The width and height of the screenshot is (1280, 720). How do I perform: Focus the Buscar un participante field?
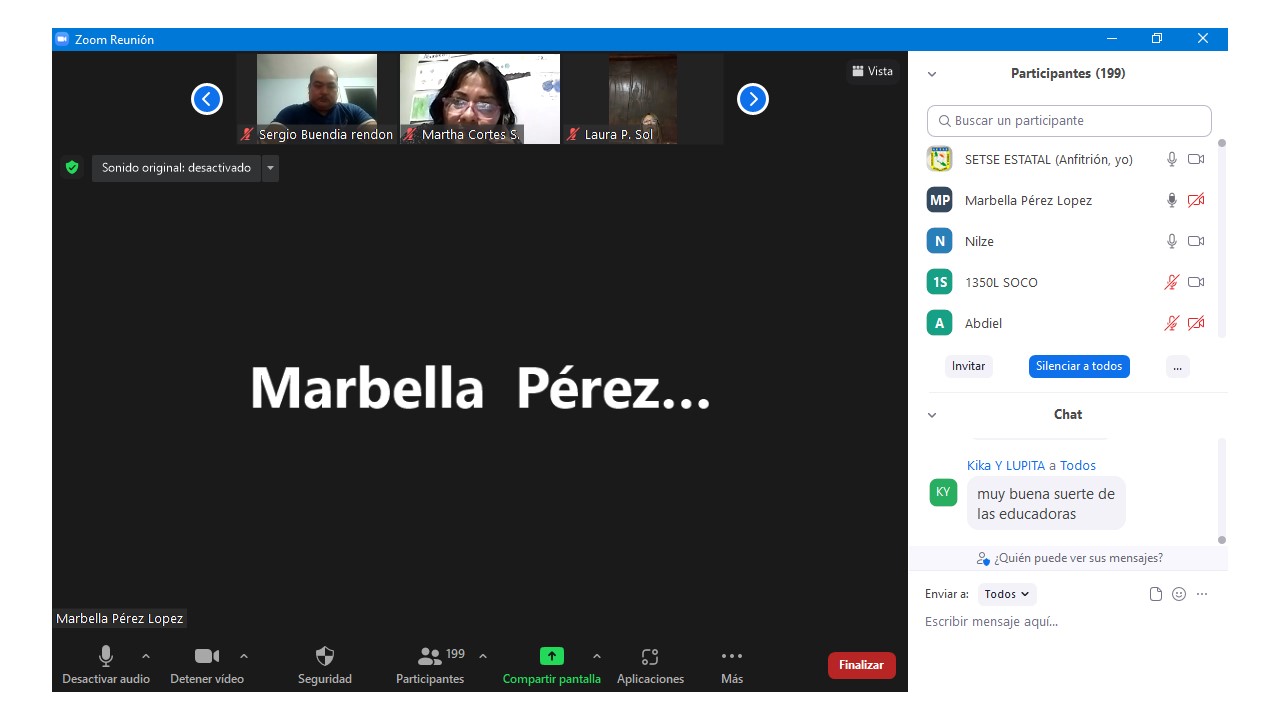tap(1069, 121)
